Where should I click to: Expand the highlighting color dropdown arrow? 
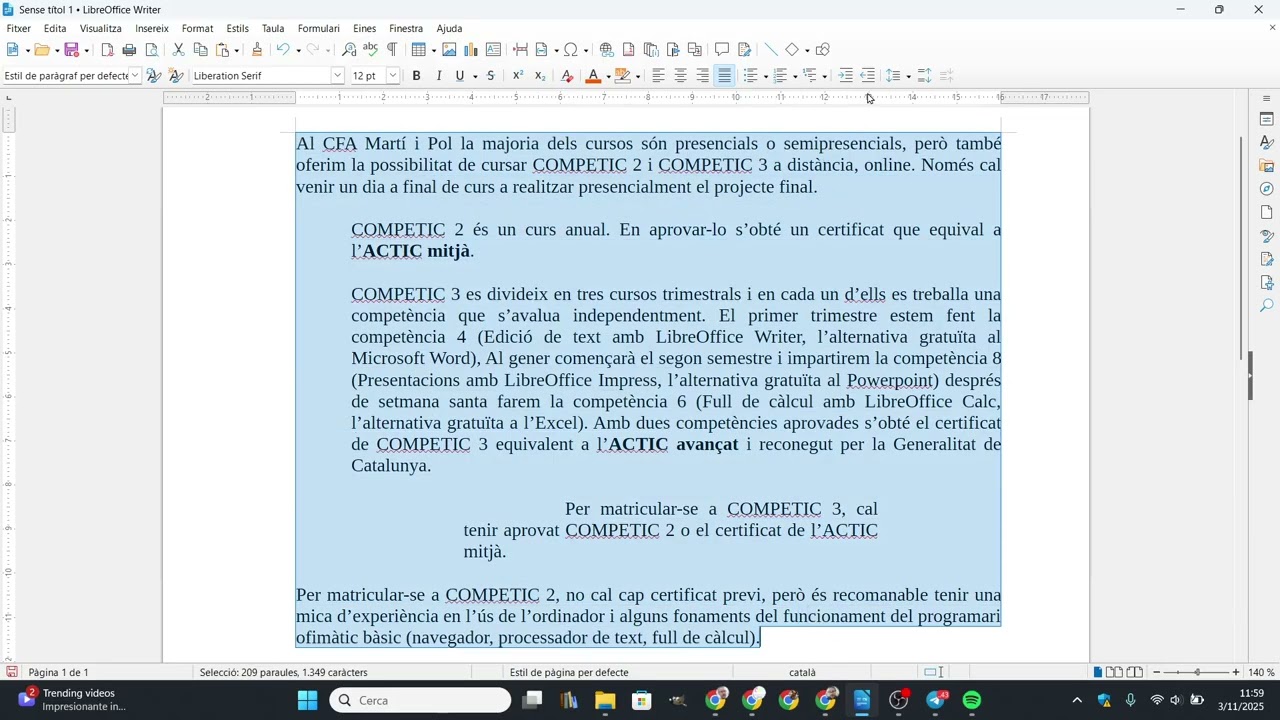click(638, 77)
